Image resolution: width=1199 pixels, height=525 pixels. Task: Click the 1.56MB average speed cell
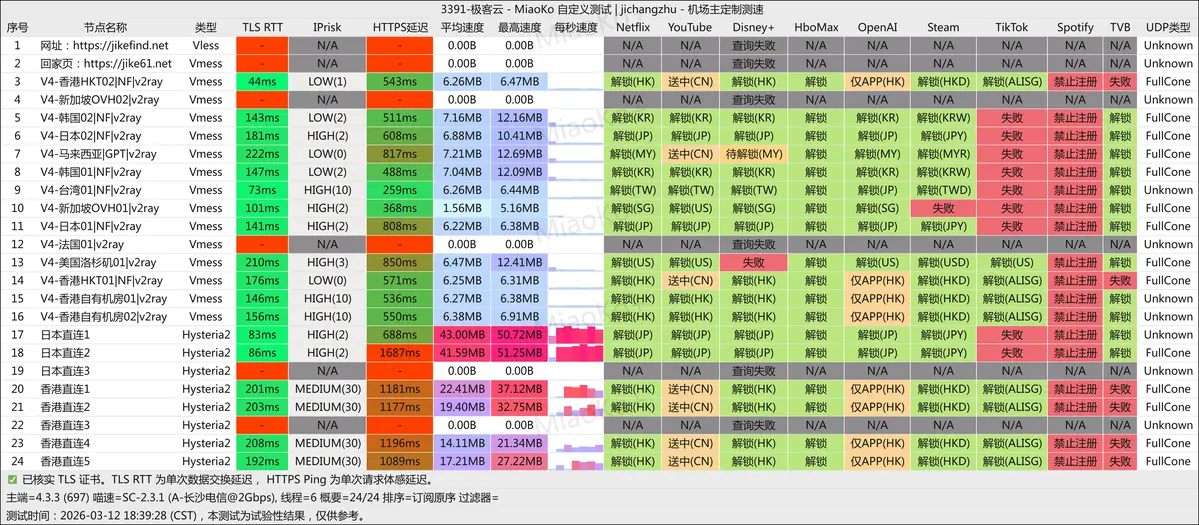(461, 208)
